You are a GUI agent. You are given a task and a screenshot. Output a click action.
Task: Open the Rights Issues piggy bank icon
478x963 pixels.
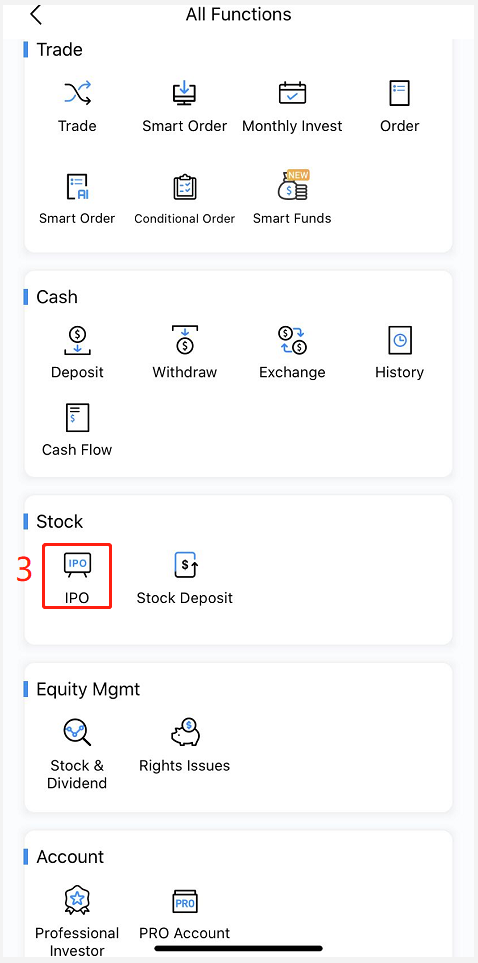(185, 732)
